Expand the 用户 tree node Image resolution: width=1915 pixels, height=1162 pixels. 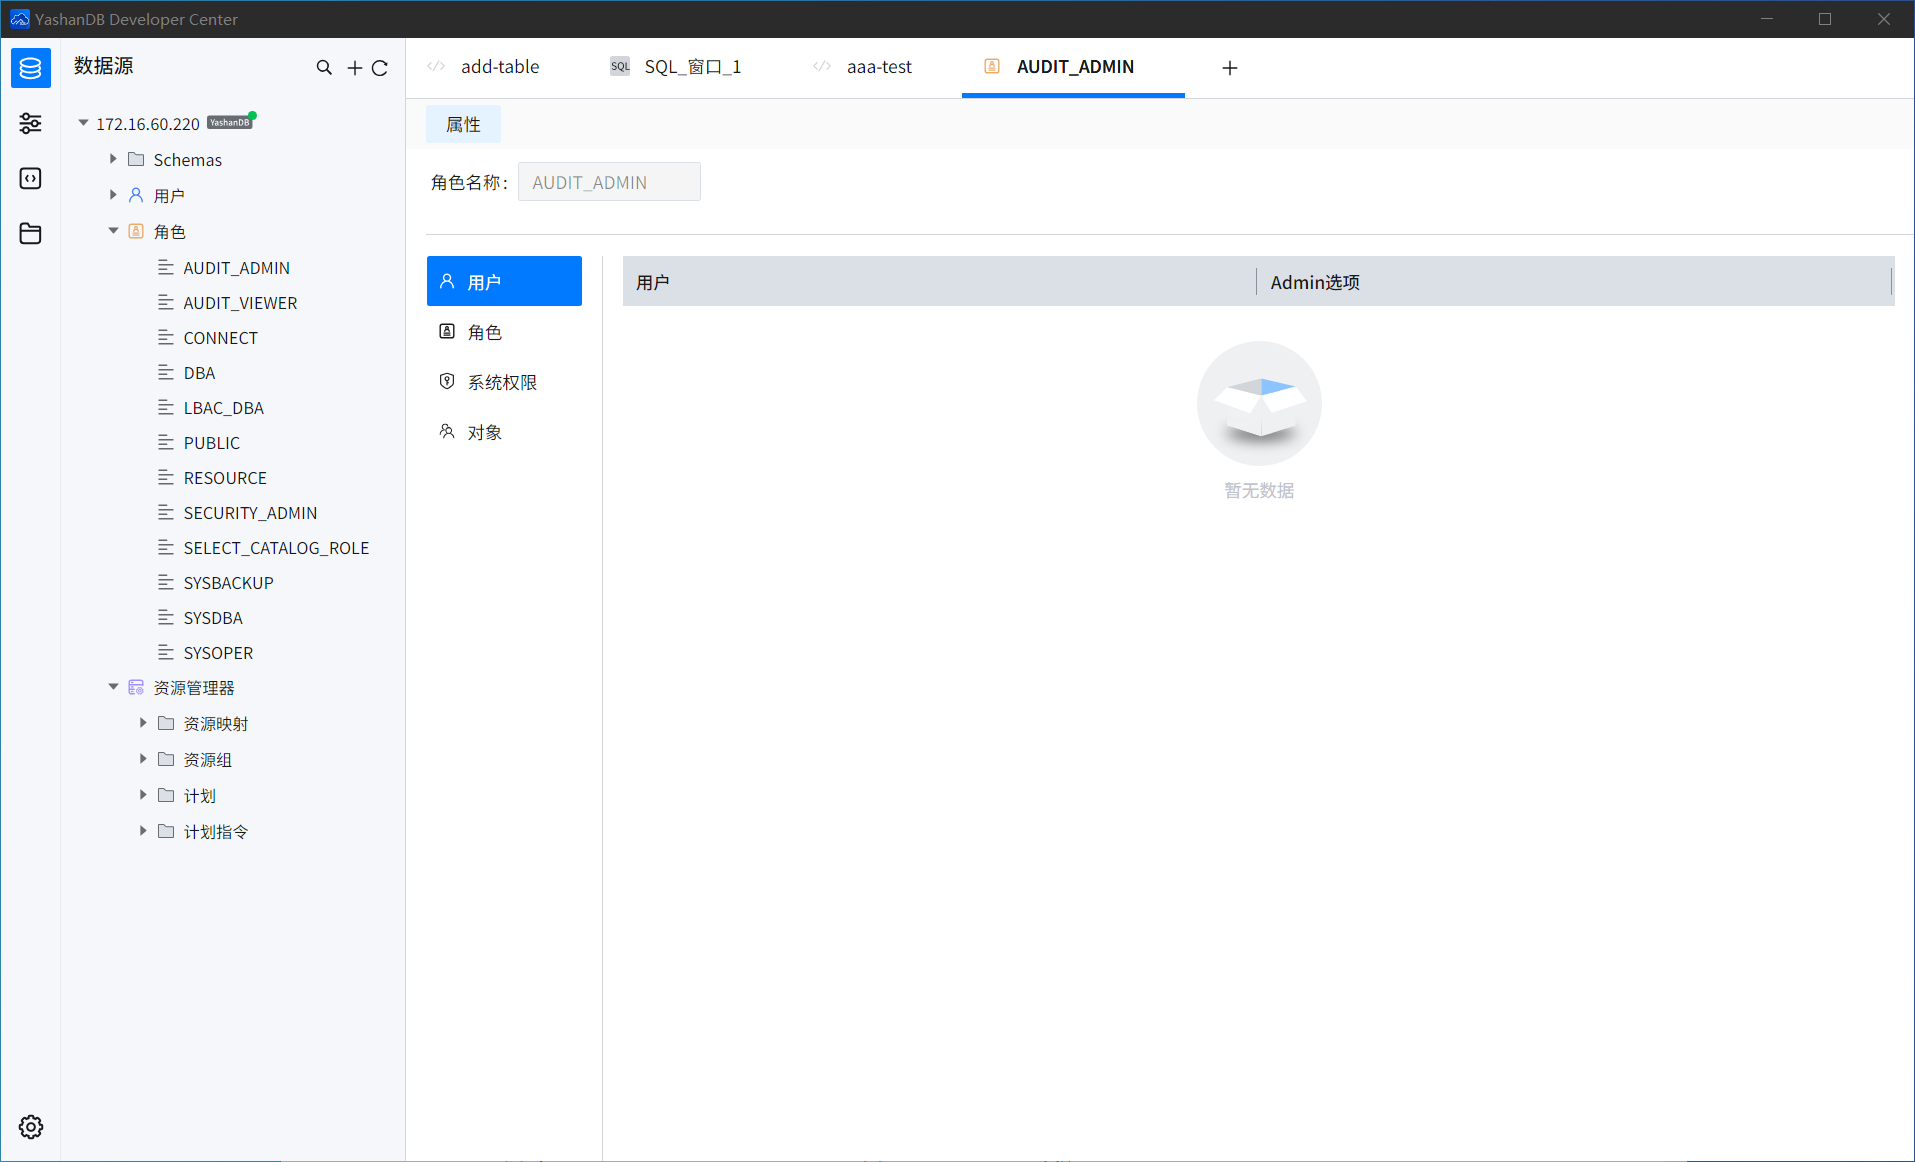pyautogui.click(x=113, y=195)
